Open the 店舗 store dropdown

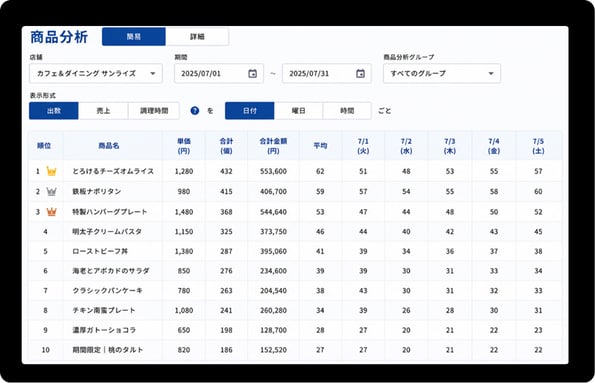(96, 74)
